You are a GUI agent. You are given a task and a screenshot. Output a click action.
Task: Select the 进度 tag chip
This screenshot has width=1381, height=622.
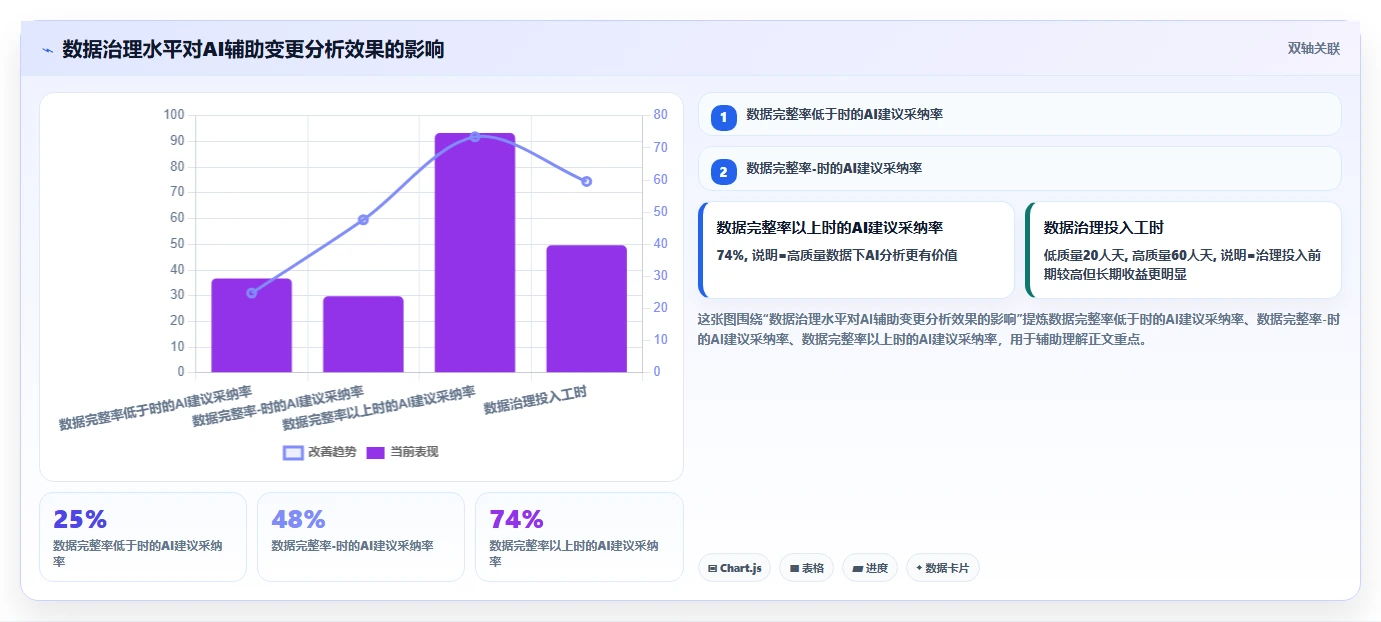coord(870,568)
